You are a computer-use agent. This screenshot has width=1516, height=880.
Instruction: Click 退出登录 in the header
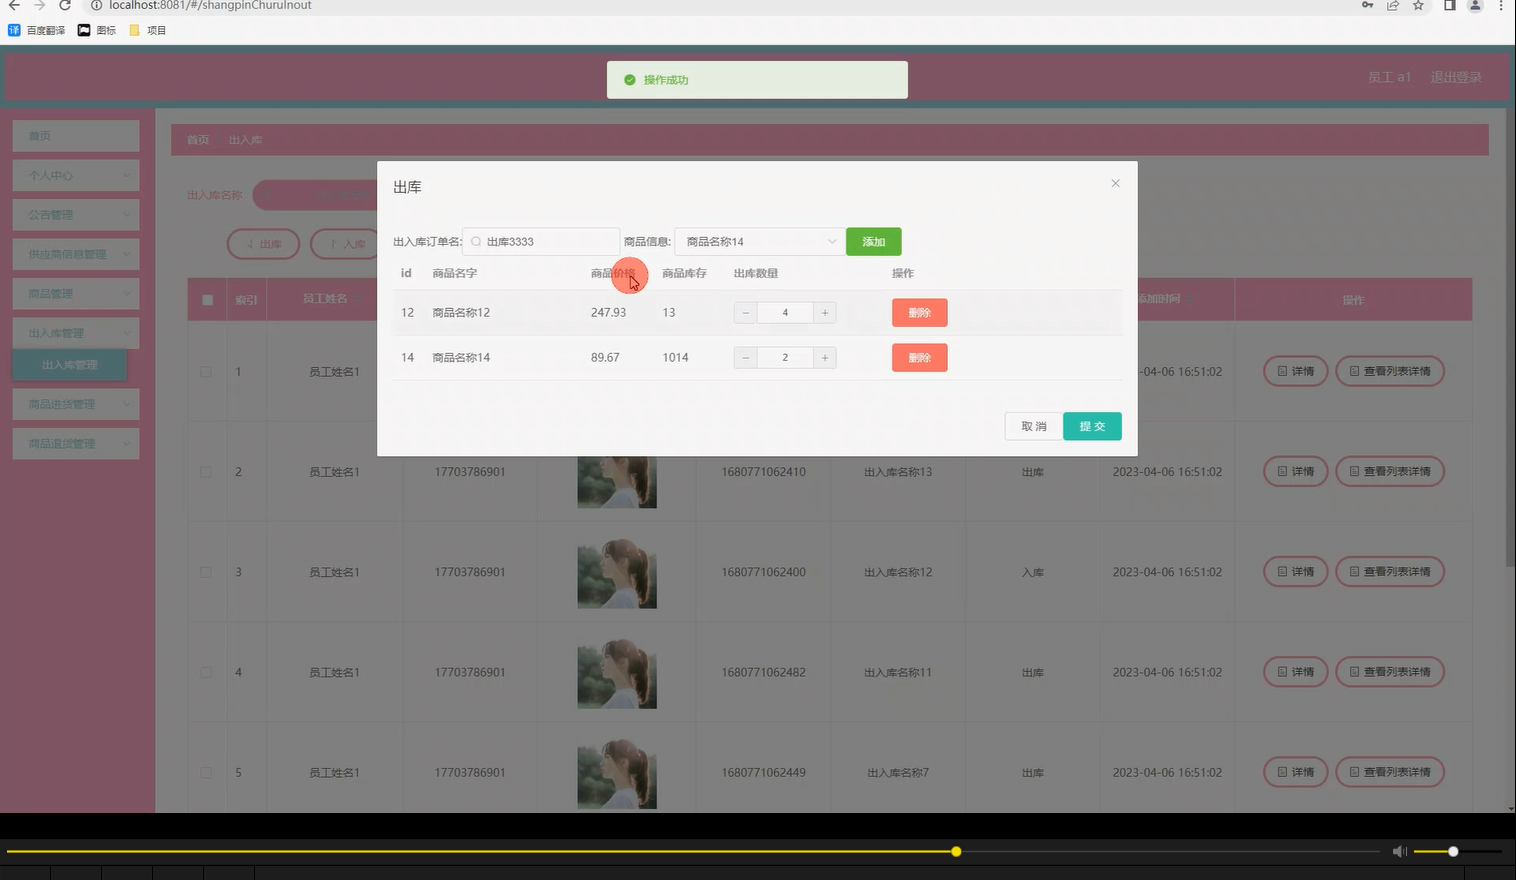tap(1456, 77)
